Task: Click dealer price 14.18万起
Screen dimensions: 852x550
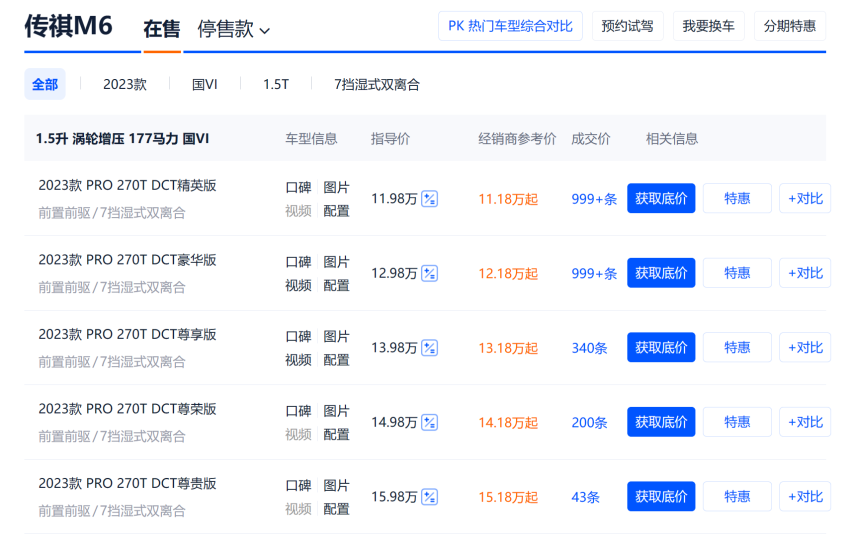Action: (508, 422)
